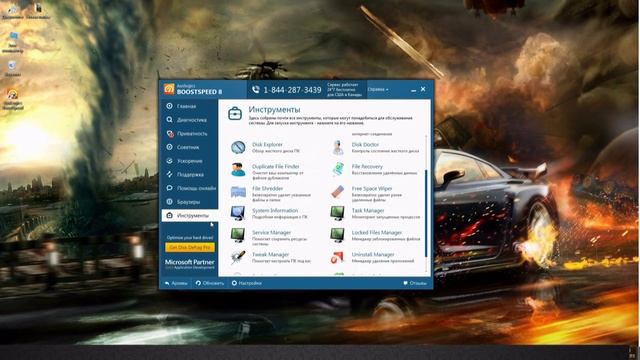Image resolution: width=640 pixels, height=360 pixels.
Task: Open Браузеры sidebar section
Action: point(190,202)
